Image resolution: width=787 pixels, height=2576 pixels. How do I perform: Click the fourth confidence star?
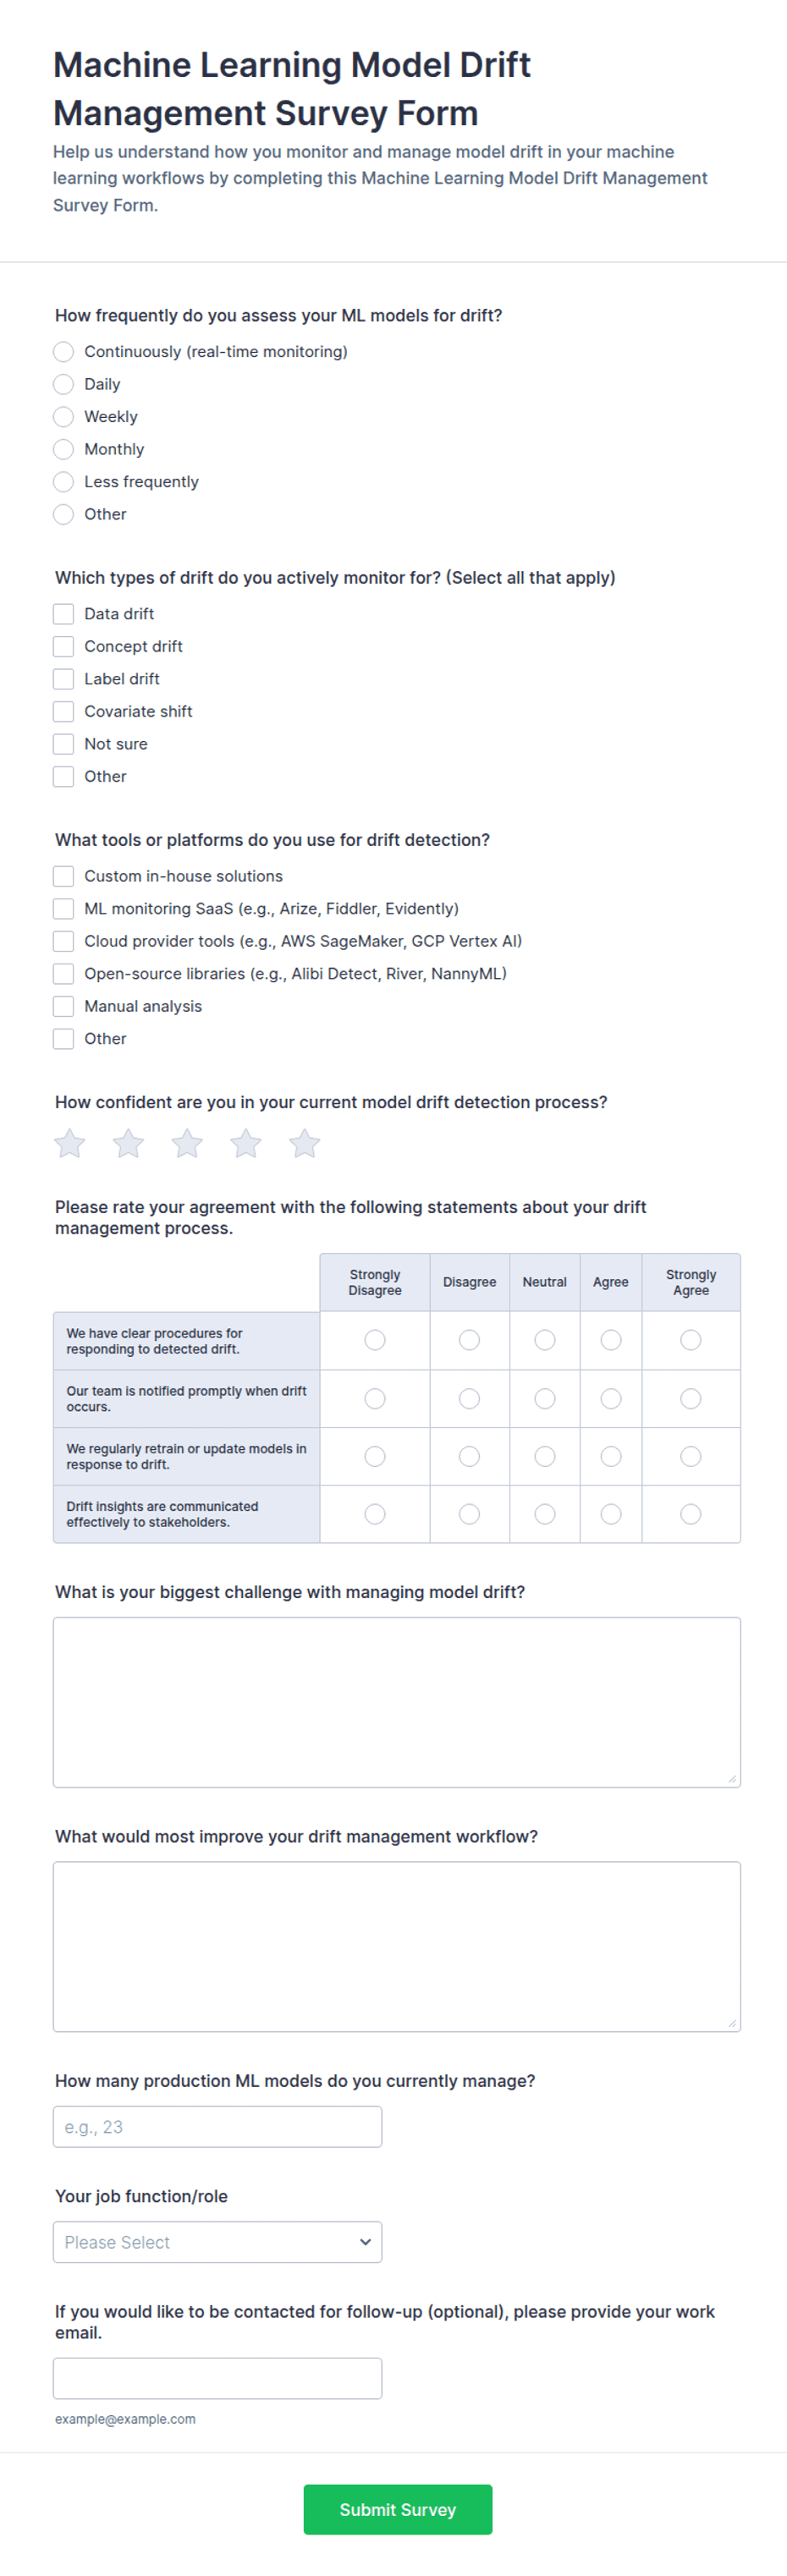(246, 1143)
